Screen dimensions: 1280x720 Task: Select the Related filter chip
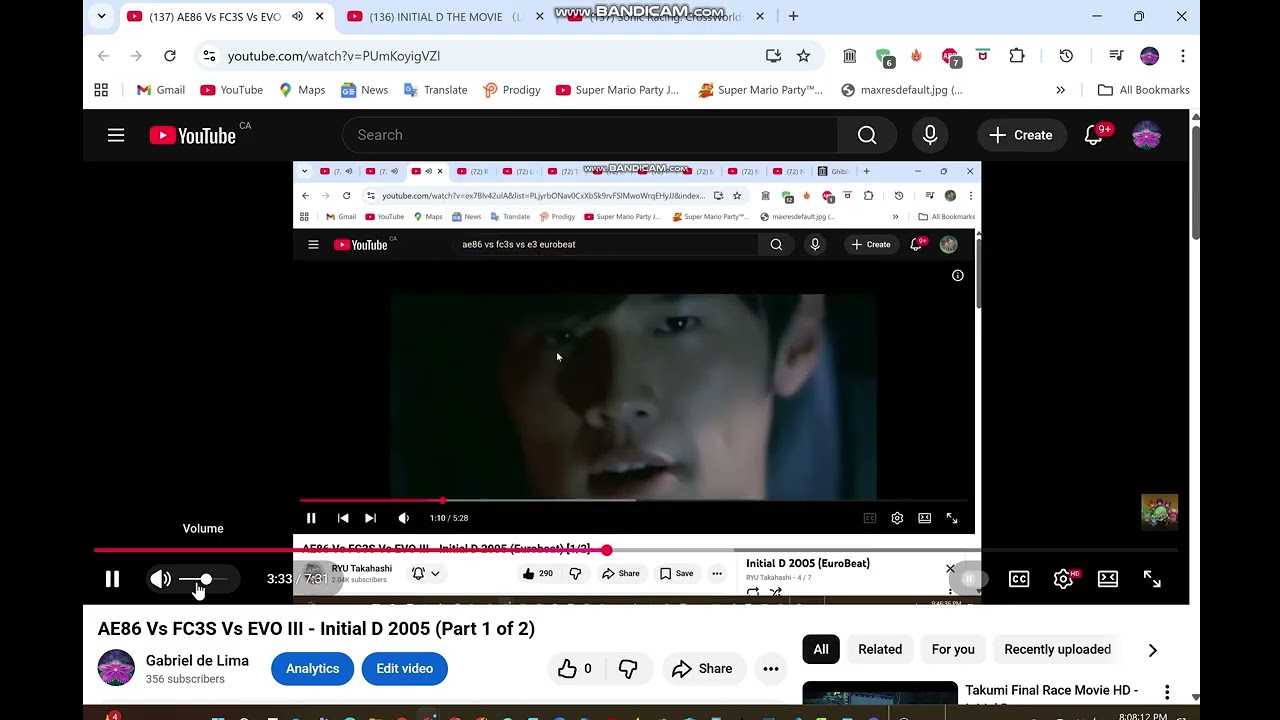(880, 650)
